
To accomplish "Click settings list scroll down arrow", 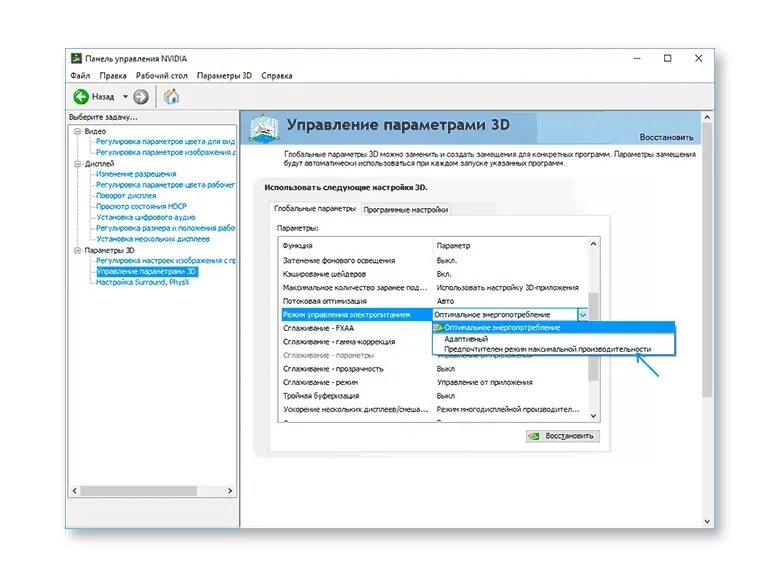I will coord(593,416).
